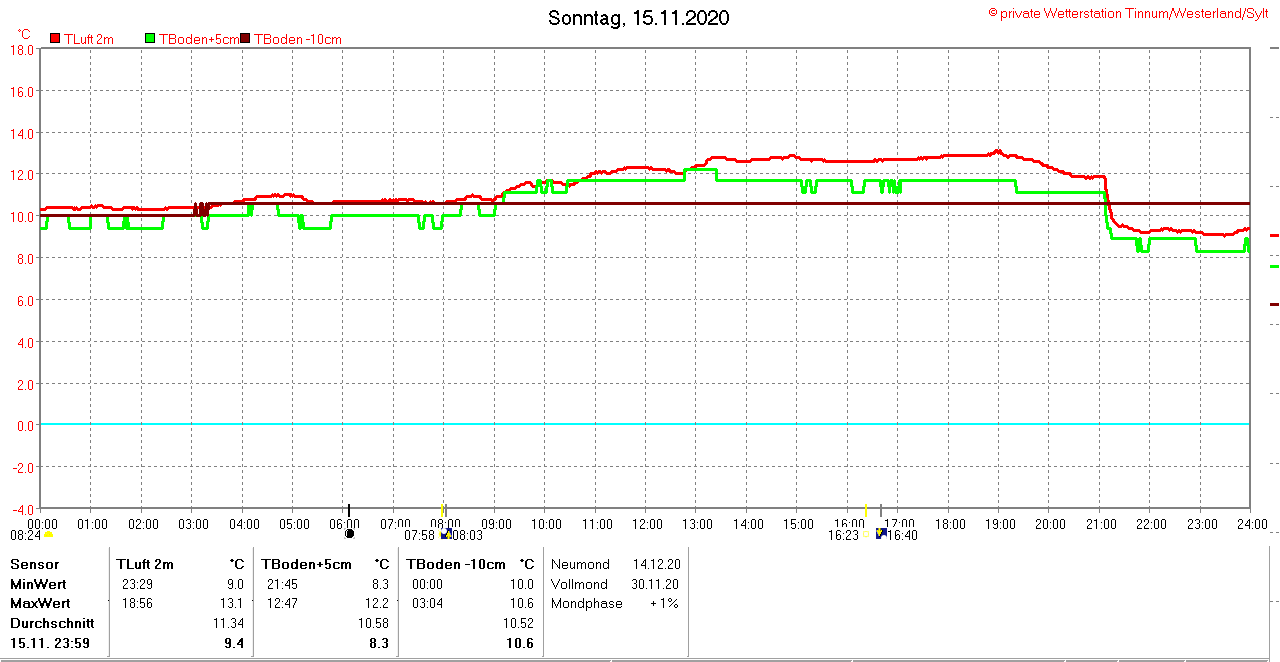Click the yellow marker beside 08:24
The height and width of the screenshot is (662, 1280).
pyautogui.click(x=48, y=535)
